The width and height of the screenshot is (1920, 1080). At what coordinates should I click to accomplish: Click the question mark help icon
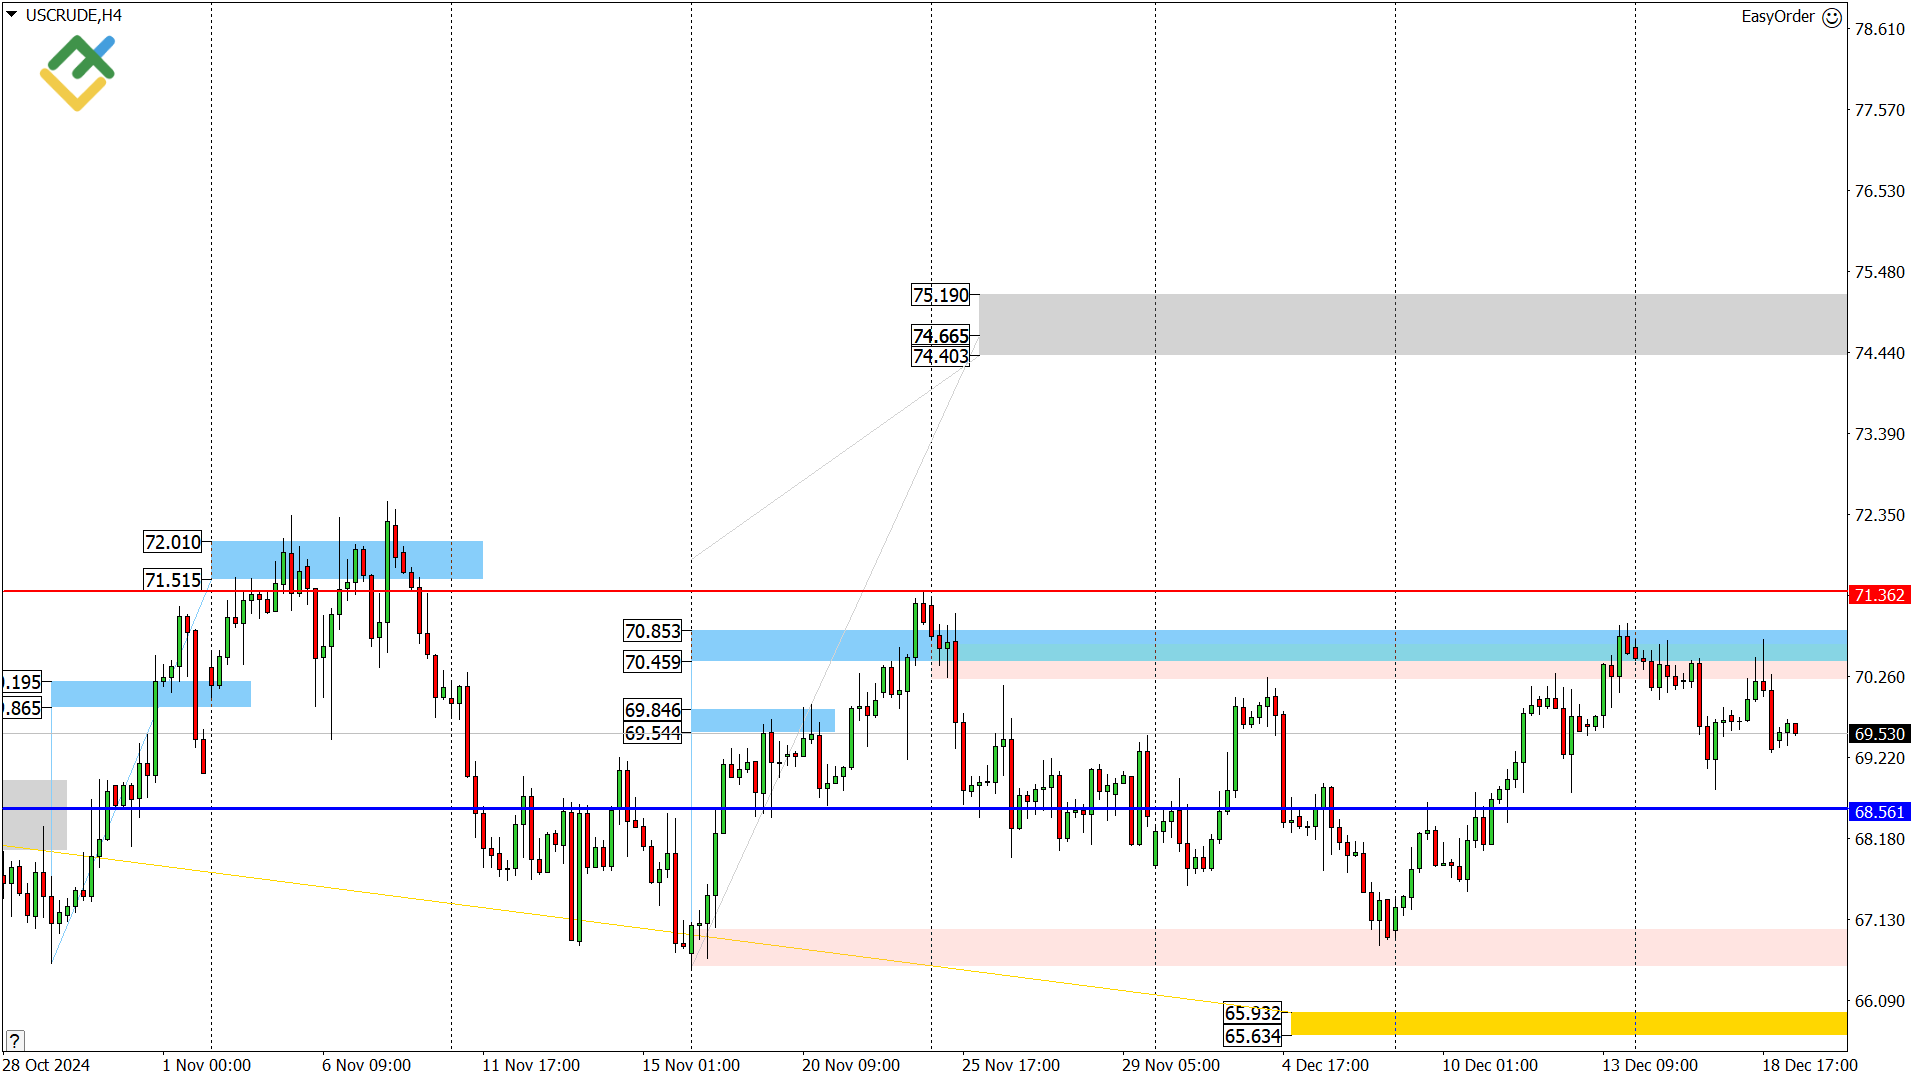(14, 1040)
